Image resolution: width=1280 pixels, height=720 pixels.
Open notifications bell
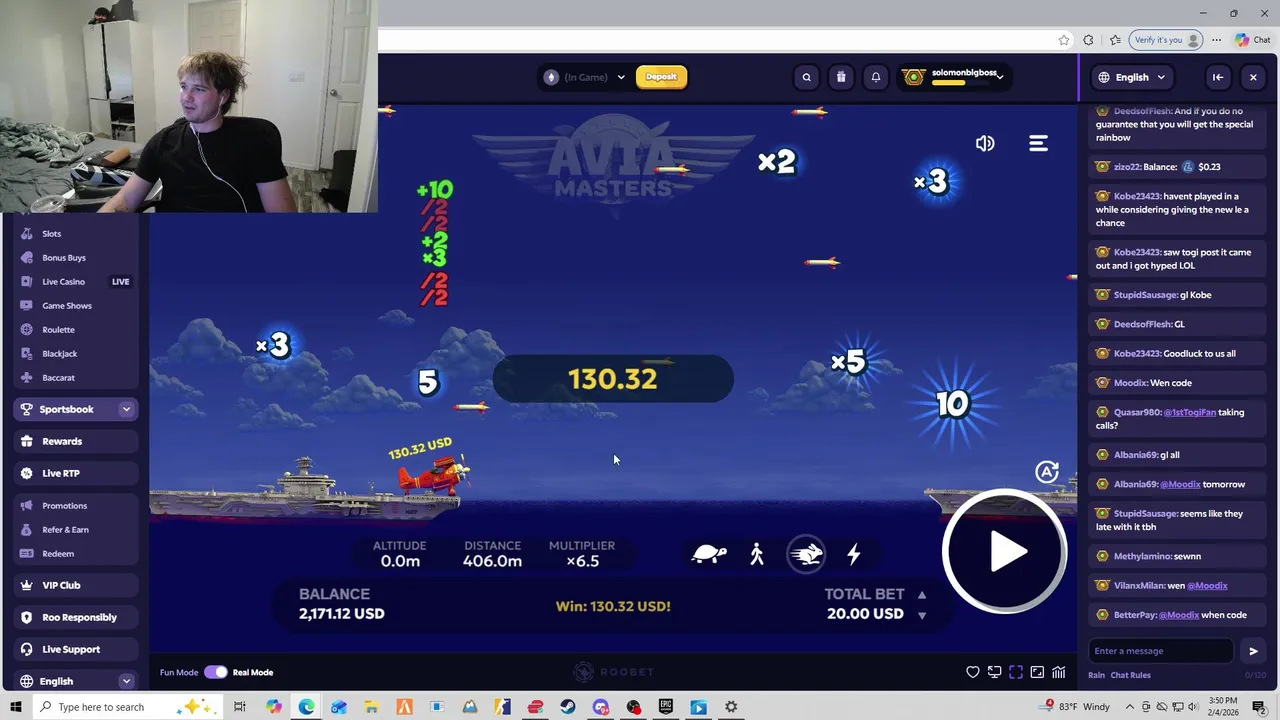pos(876,77)
